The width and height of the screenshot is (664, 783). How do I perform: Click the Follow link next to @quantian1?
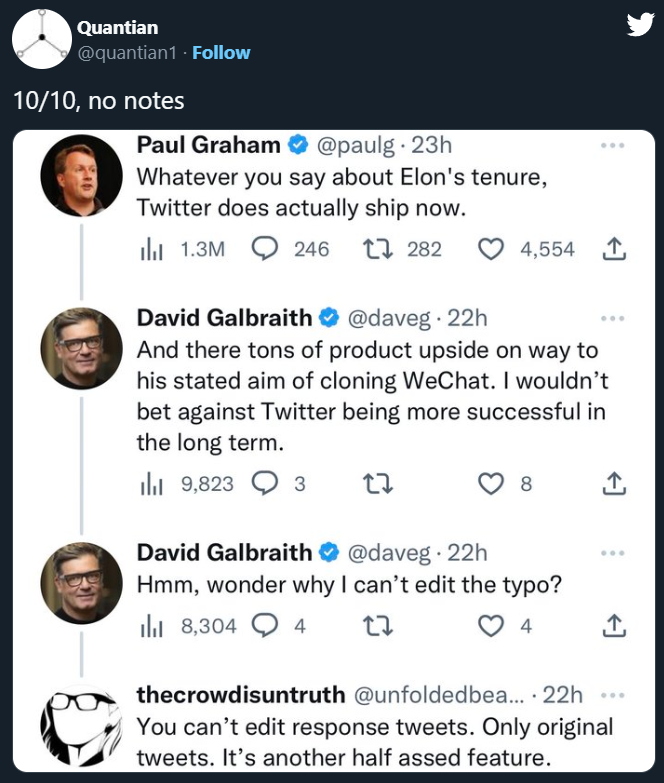221,52
